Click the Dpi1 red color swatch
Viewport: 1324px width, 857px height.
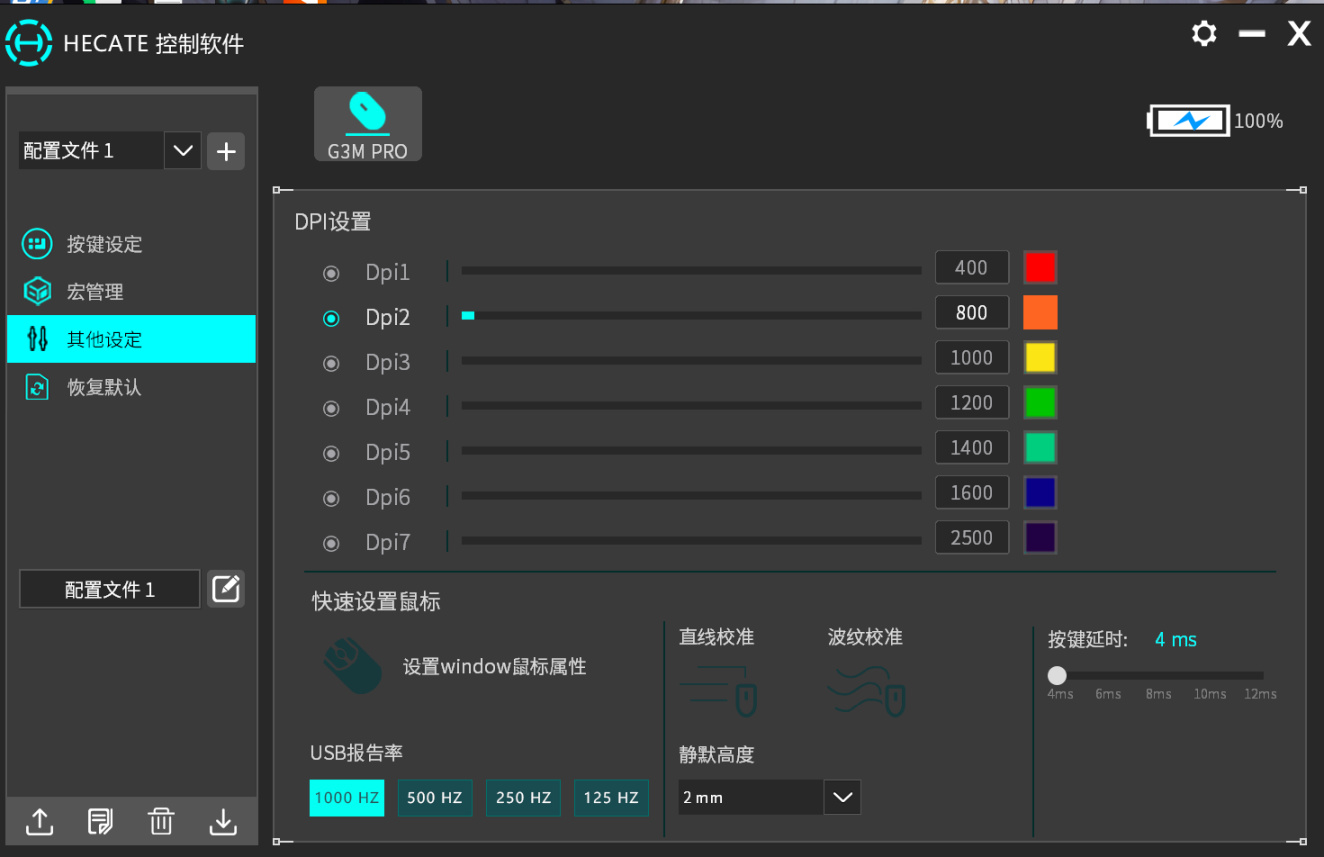click(x=1040, y=268)
